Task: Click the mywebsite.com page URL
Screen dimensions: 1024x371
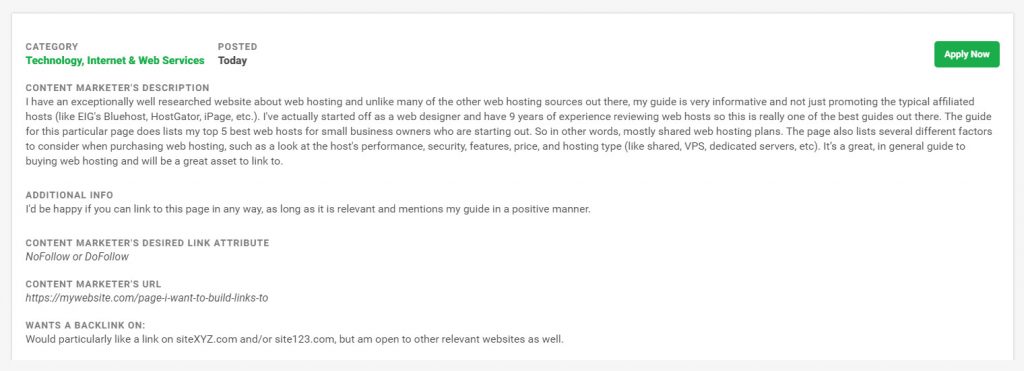Action: click(147, 298)
